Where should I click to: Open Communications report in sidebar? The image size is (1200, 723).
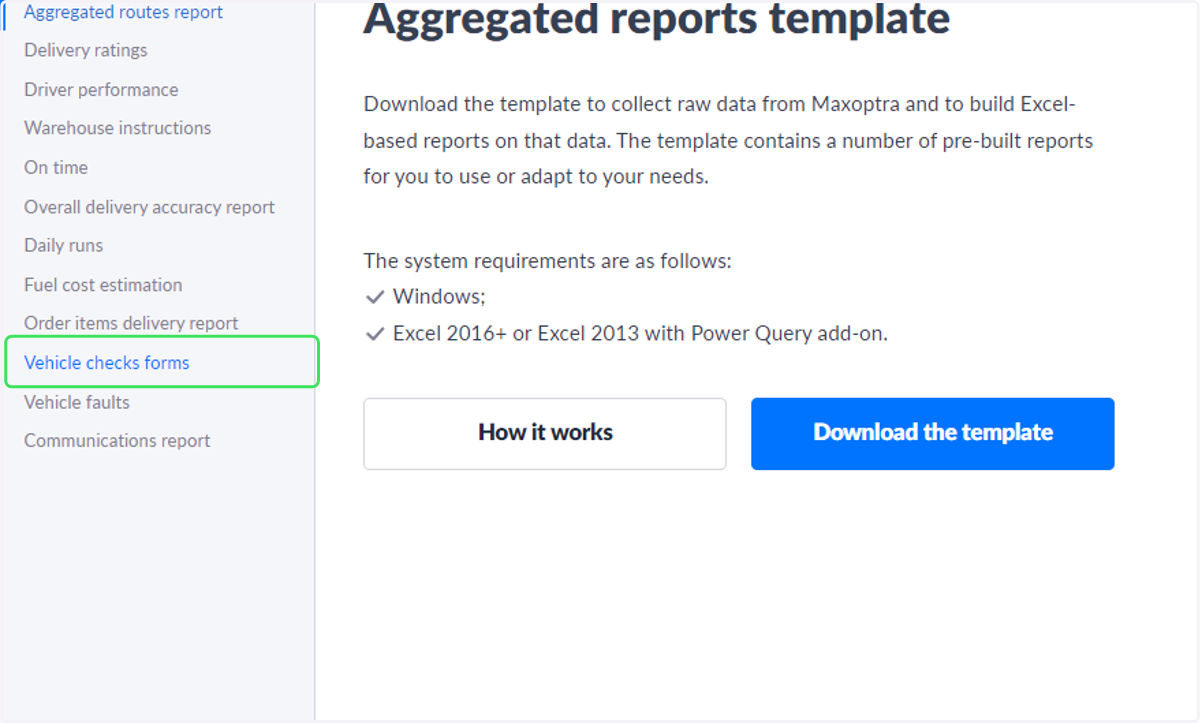pos(117,440)
